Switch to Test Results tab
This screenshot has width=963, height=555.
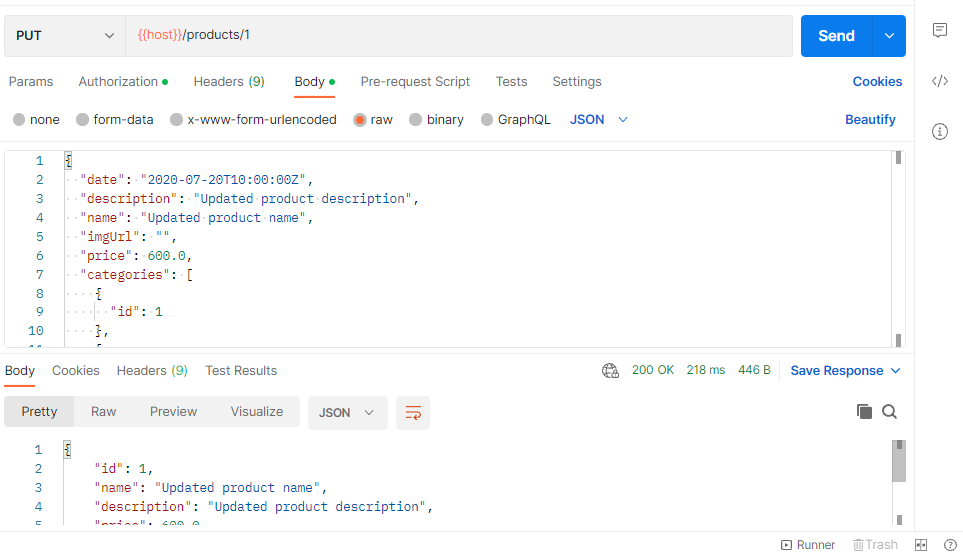click(x=241, y=371)
